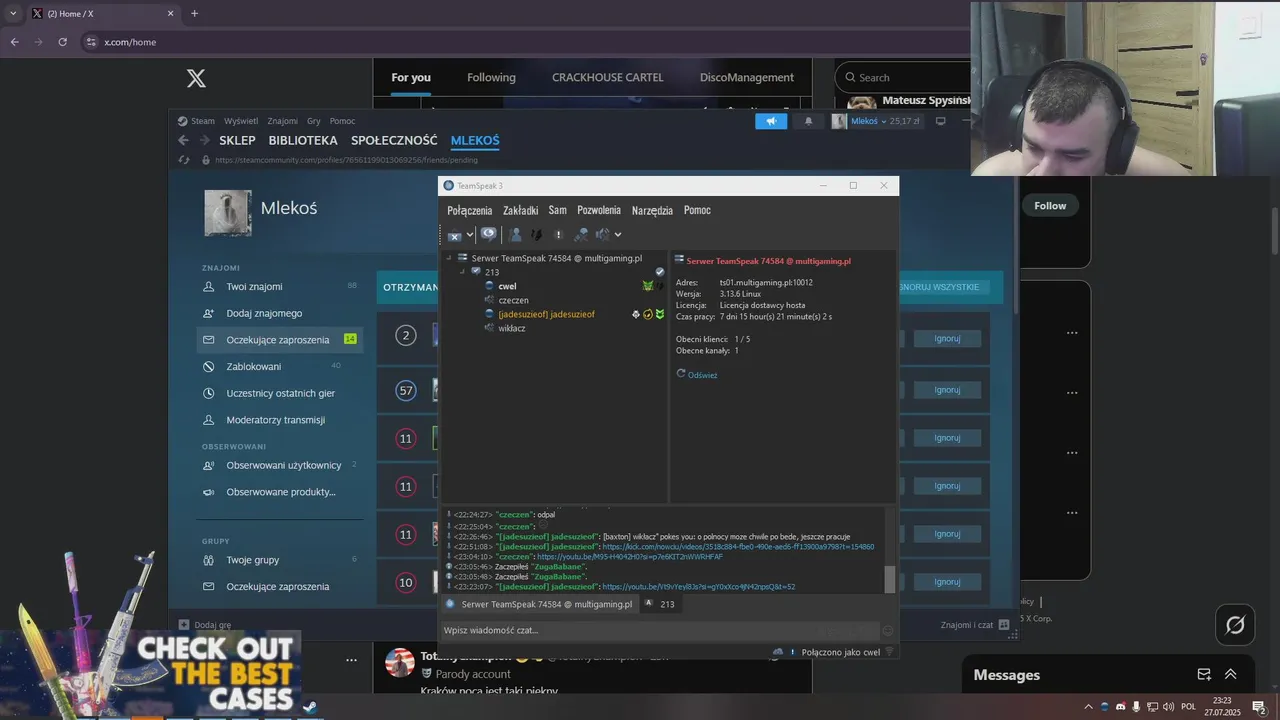The height and width of the screenshot is (720, 1280).
Task: Switch to CRACKHOUSE CARTEL tab on X
Action: (x=607, y=78)
